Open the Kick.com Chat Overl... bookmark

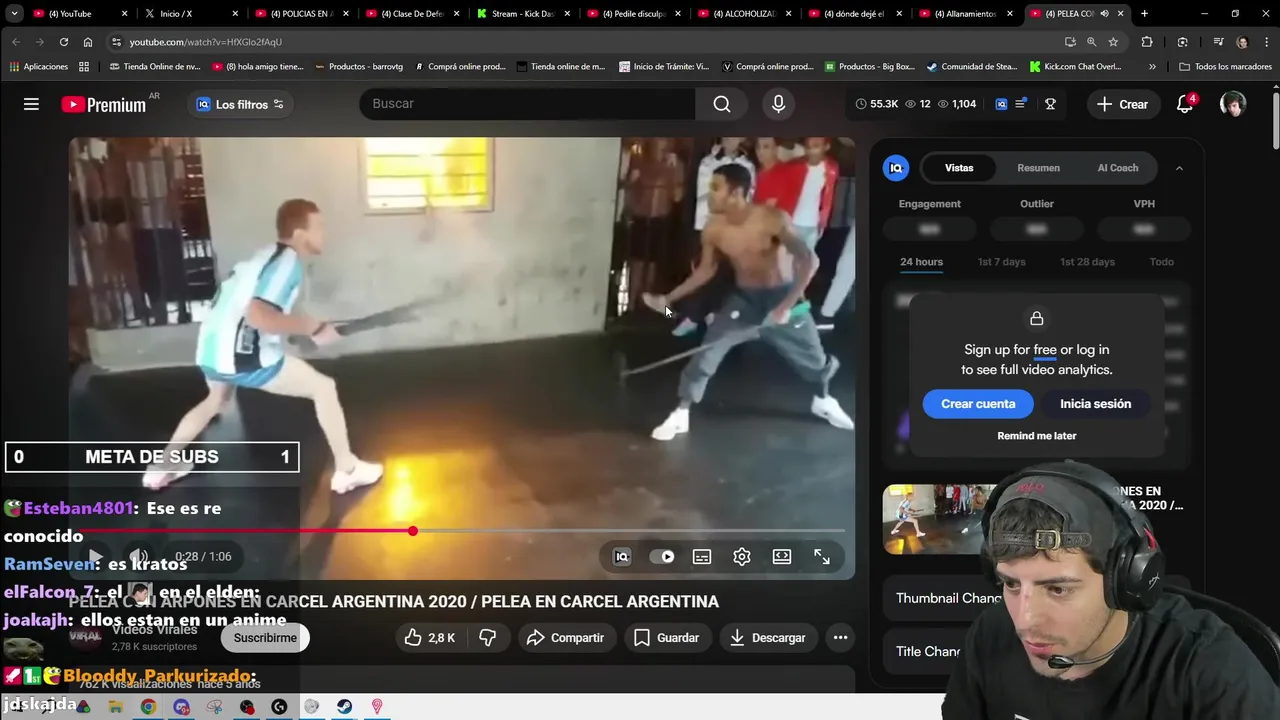tap(1075, 67)
